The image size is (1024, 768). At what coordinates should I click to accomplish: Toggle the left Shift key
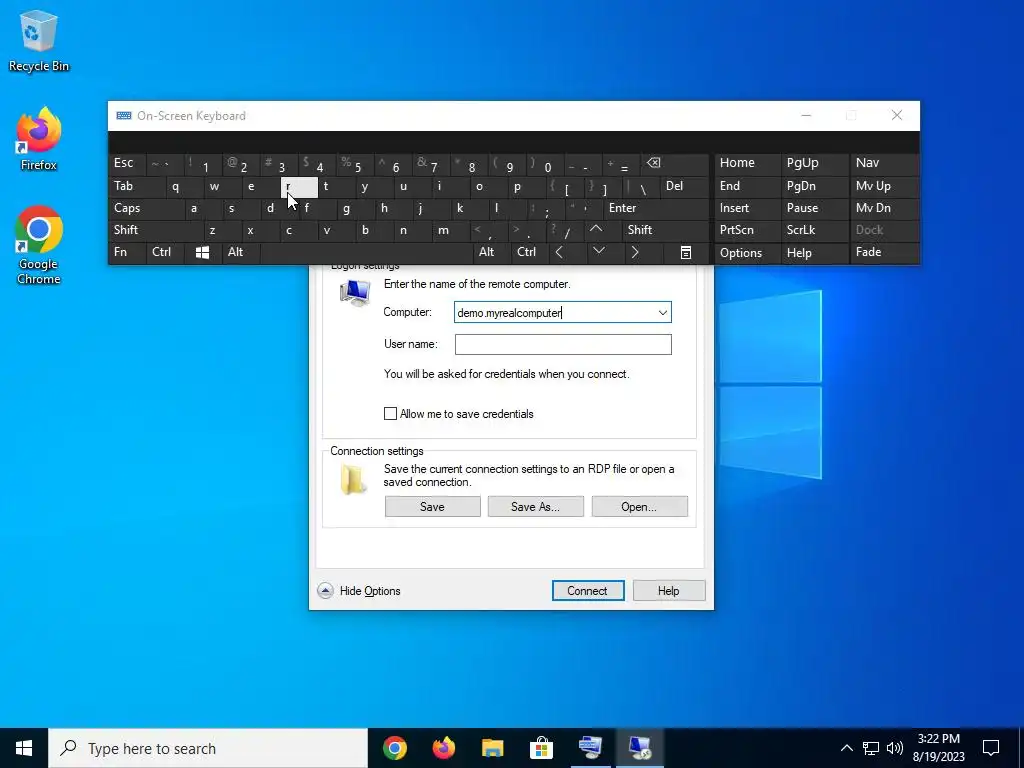[x=155, y=230]
